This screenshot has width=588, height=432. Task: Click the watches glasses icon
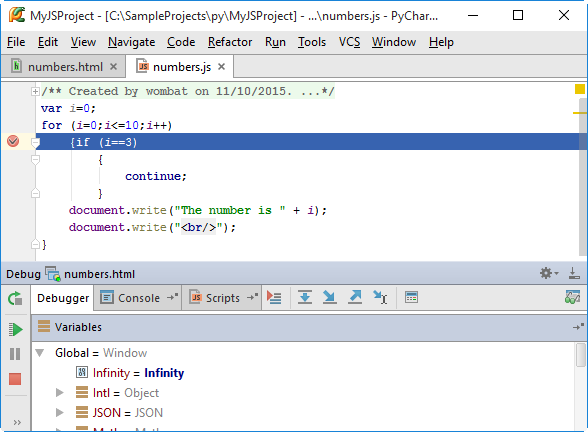tap(572, 297)
